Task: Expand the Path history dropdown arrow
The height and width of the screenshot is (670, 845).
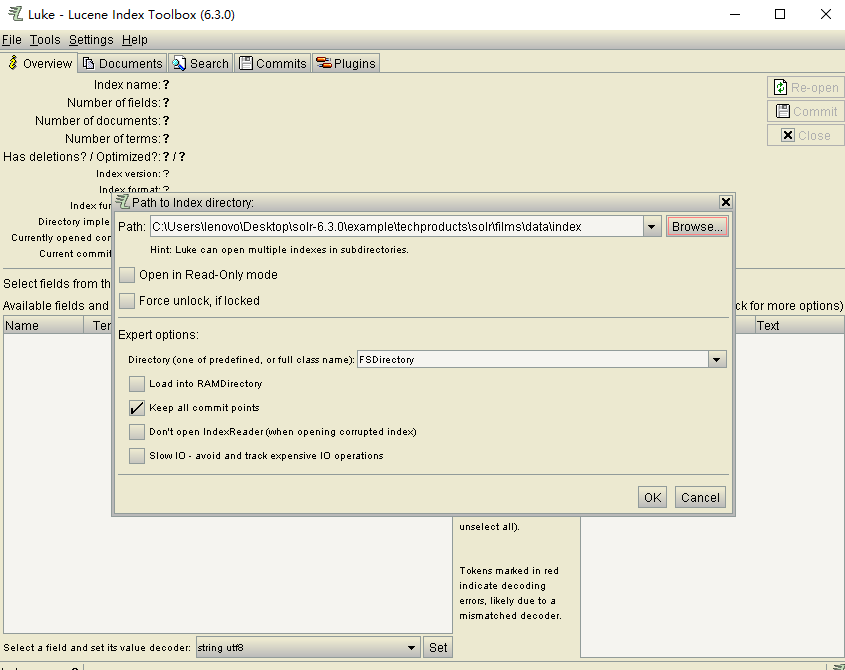Action: 652,226
